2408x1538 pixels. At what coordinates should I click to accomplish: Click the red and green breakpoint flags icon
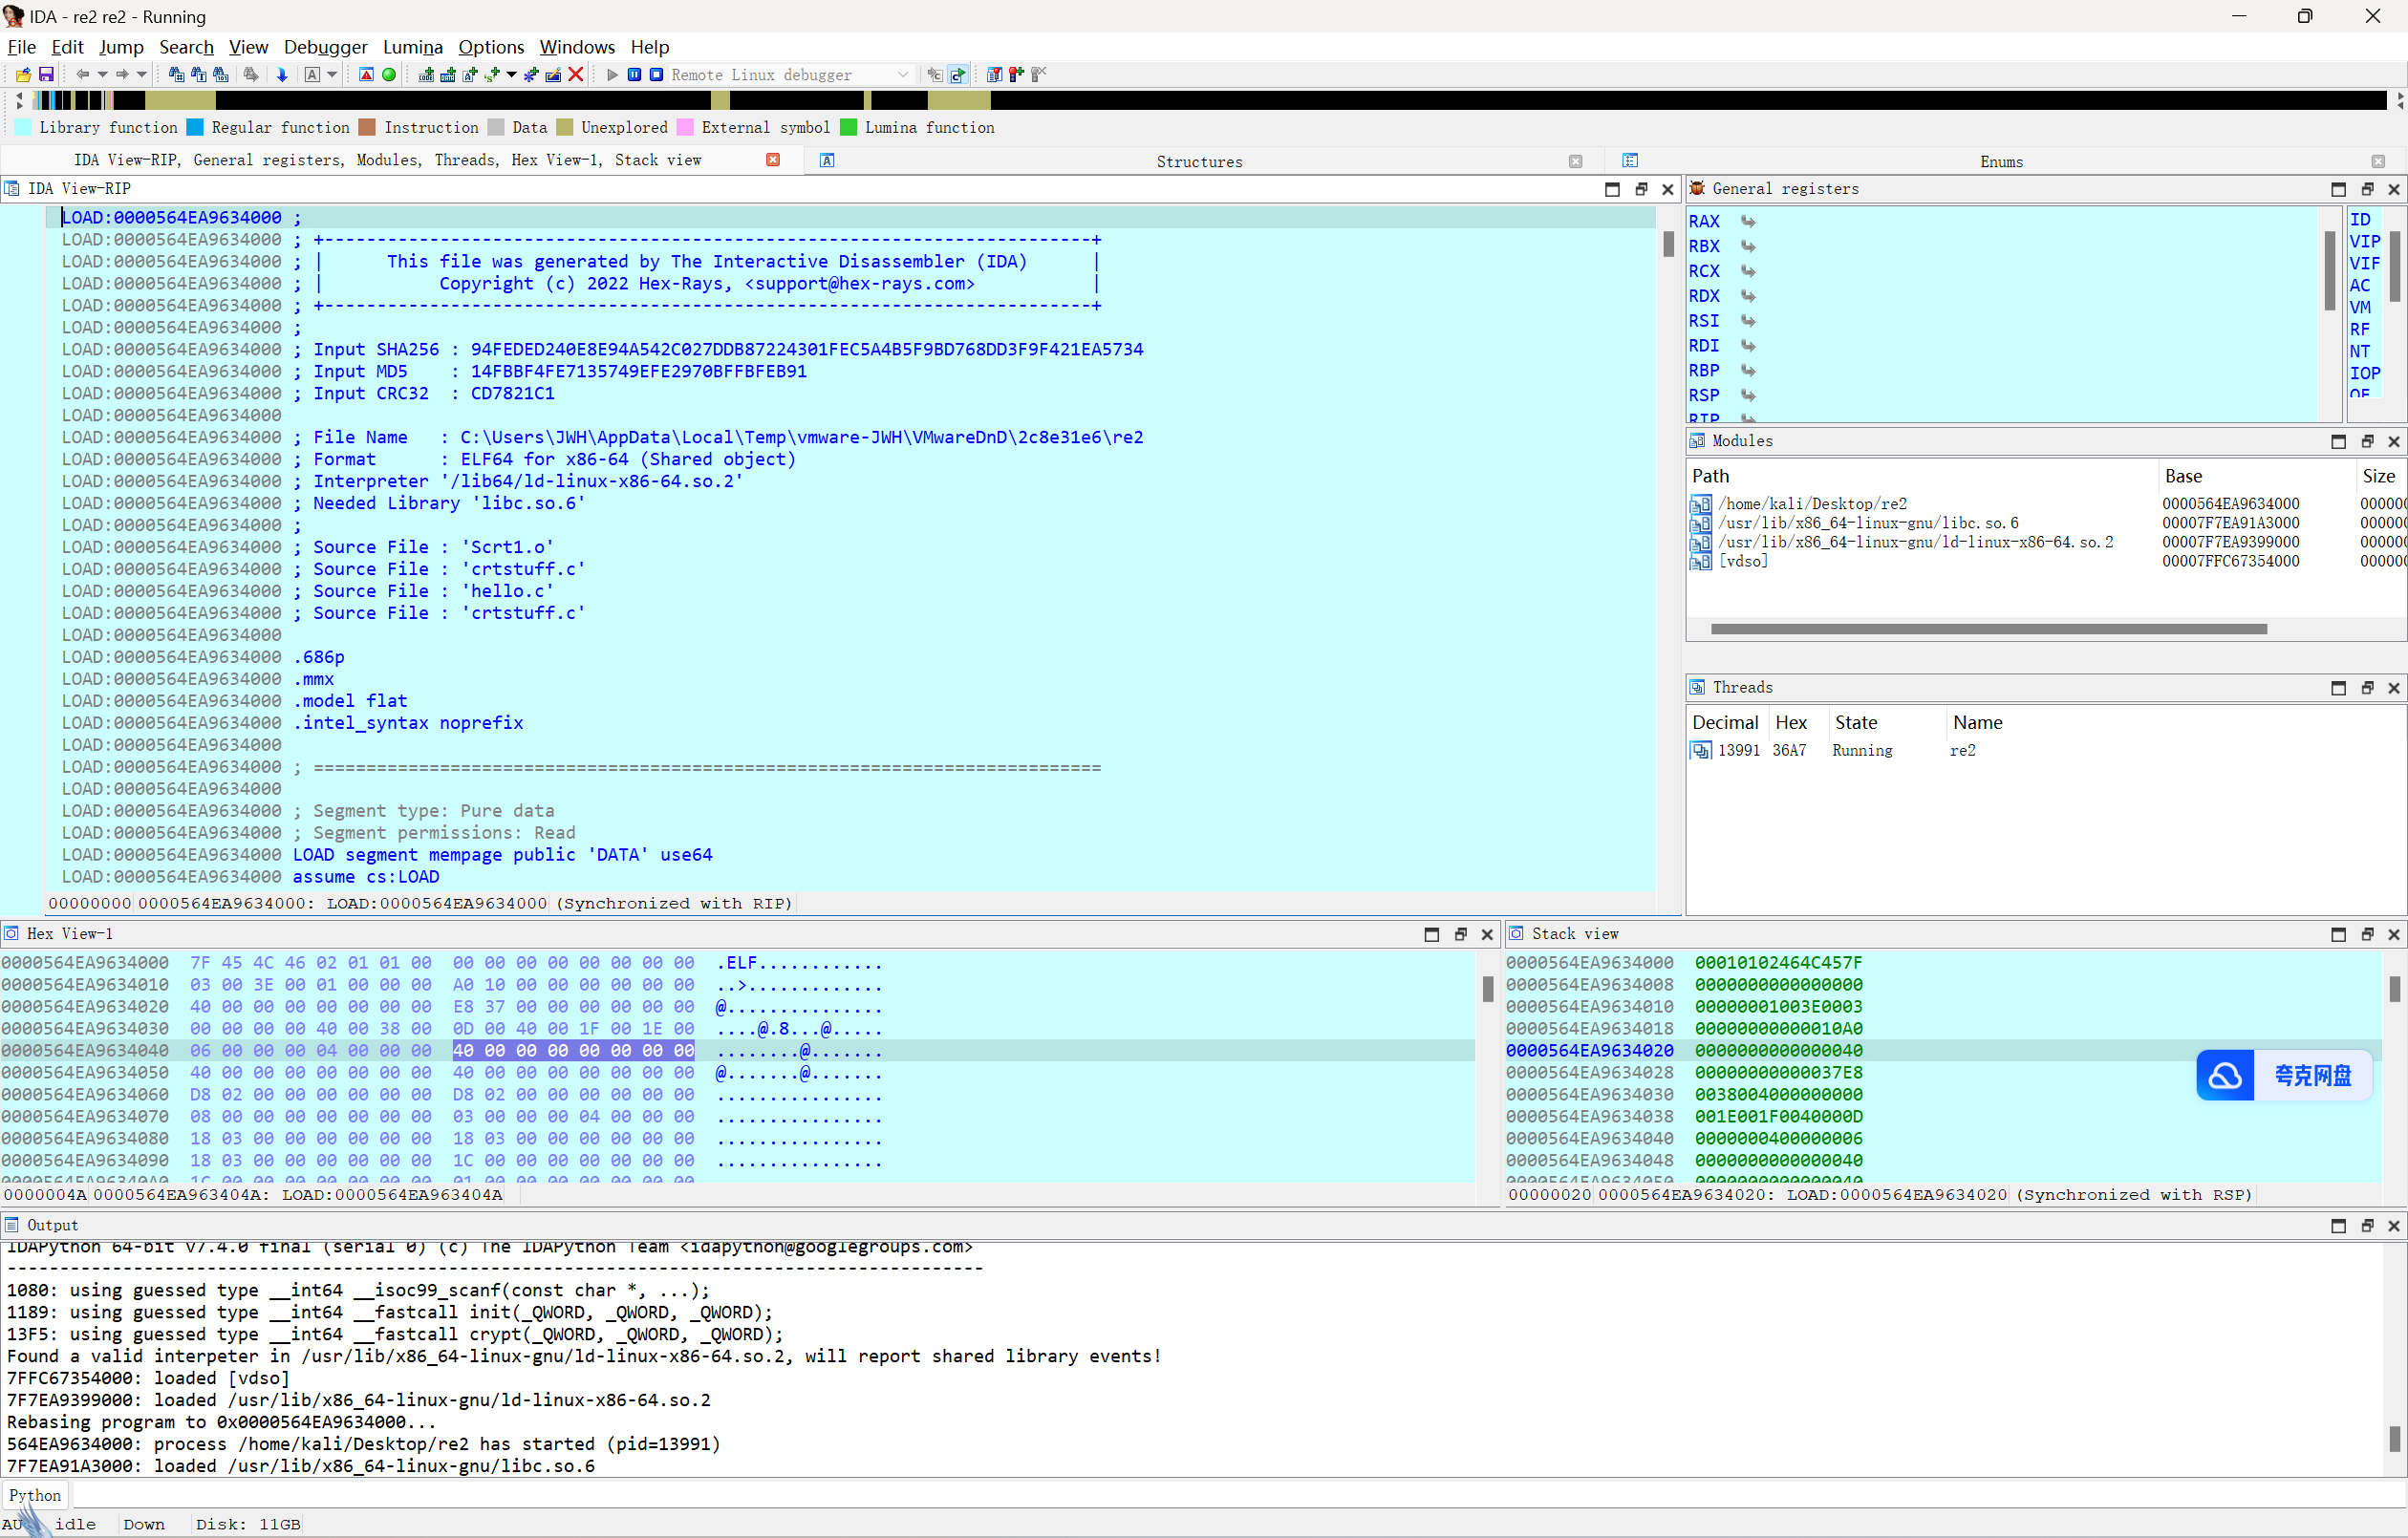(1016, 75)
